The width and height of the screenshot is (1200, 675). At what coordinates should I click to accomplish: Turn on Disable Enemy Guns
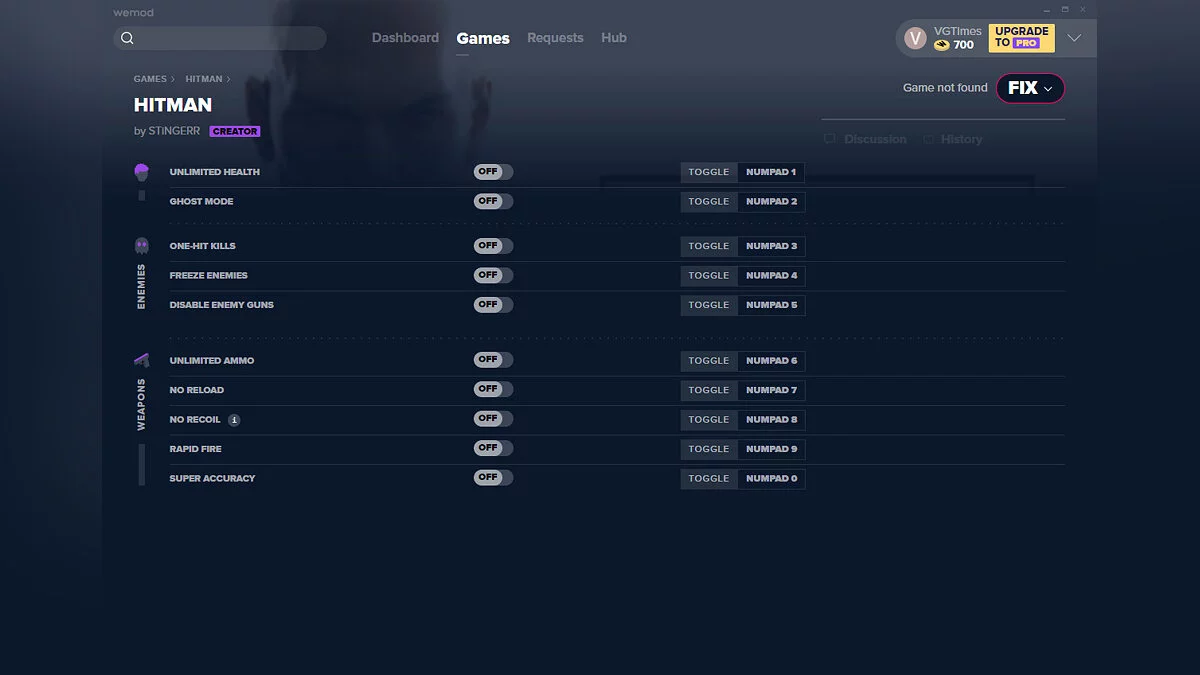pyautogui.click(x=493, y=304)
